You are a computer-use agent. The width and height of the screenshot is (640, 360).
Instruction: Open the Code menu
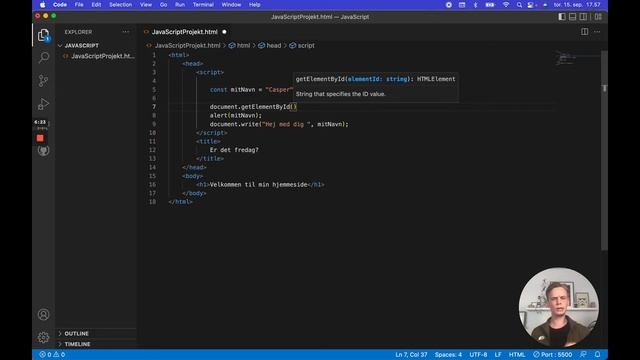click(60, 5)
